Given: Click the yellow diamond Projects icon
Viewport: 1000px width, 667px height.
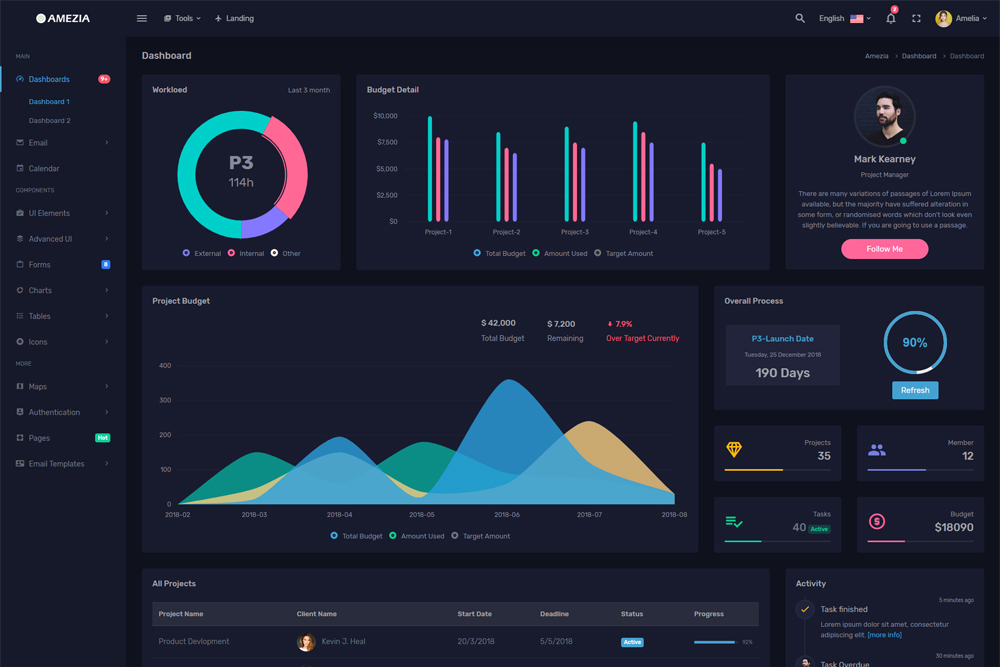Looking at the screenshot, I should click(x=734, y=450).
